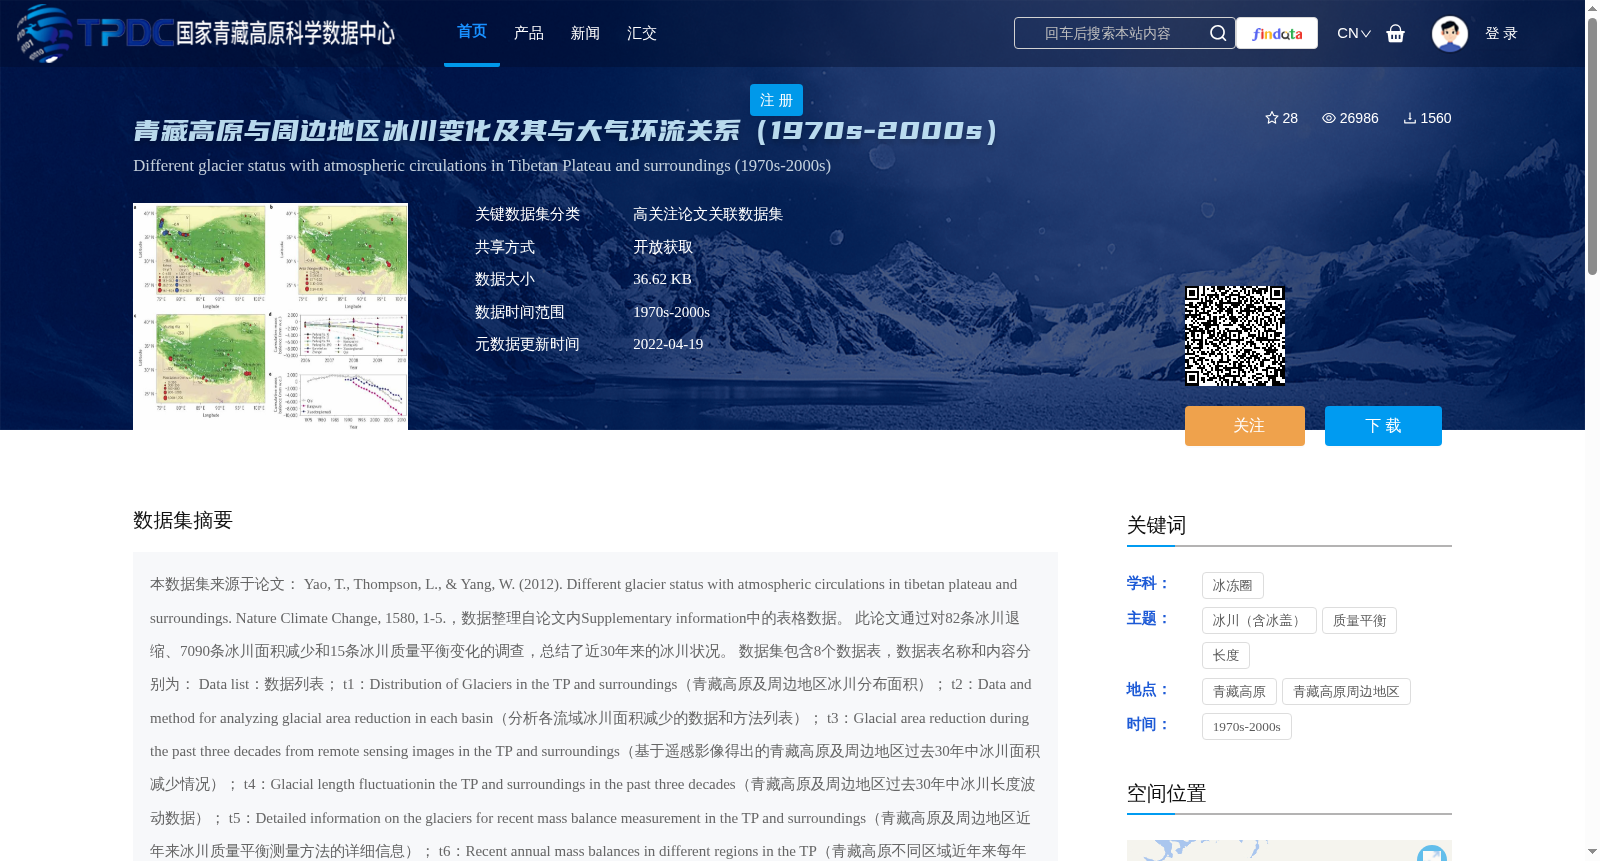
Task: Select the 青藏高原周边地区 location tag
Action: (1346, 692)
